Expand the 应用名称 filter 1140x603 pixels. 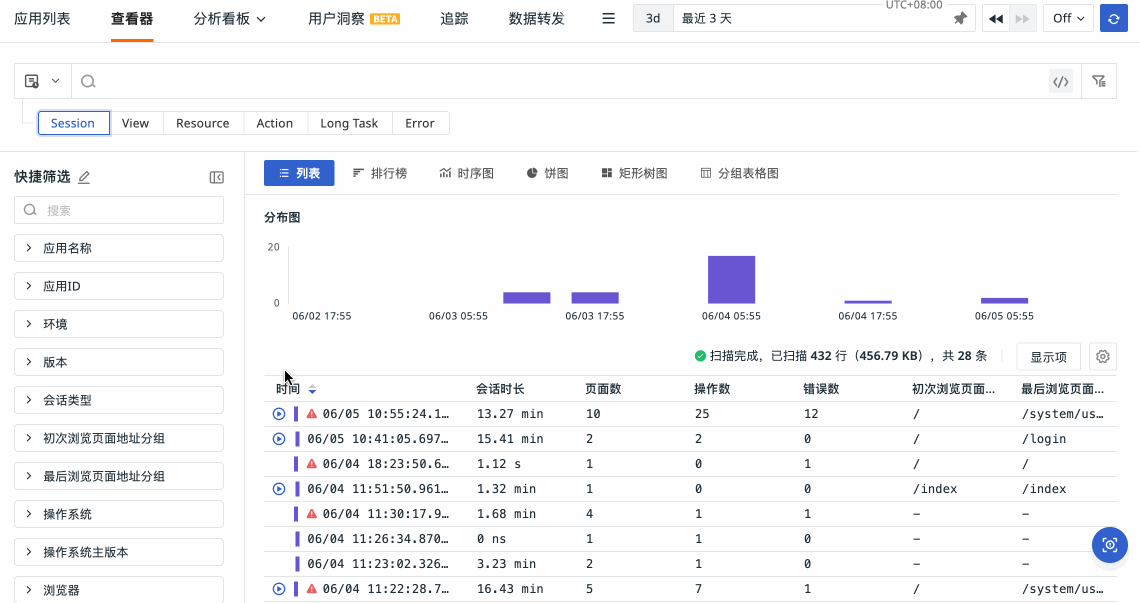(119, 248)
